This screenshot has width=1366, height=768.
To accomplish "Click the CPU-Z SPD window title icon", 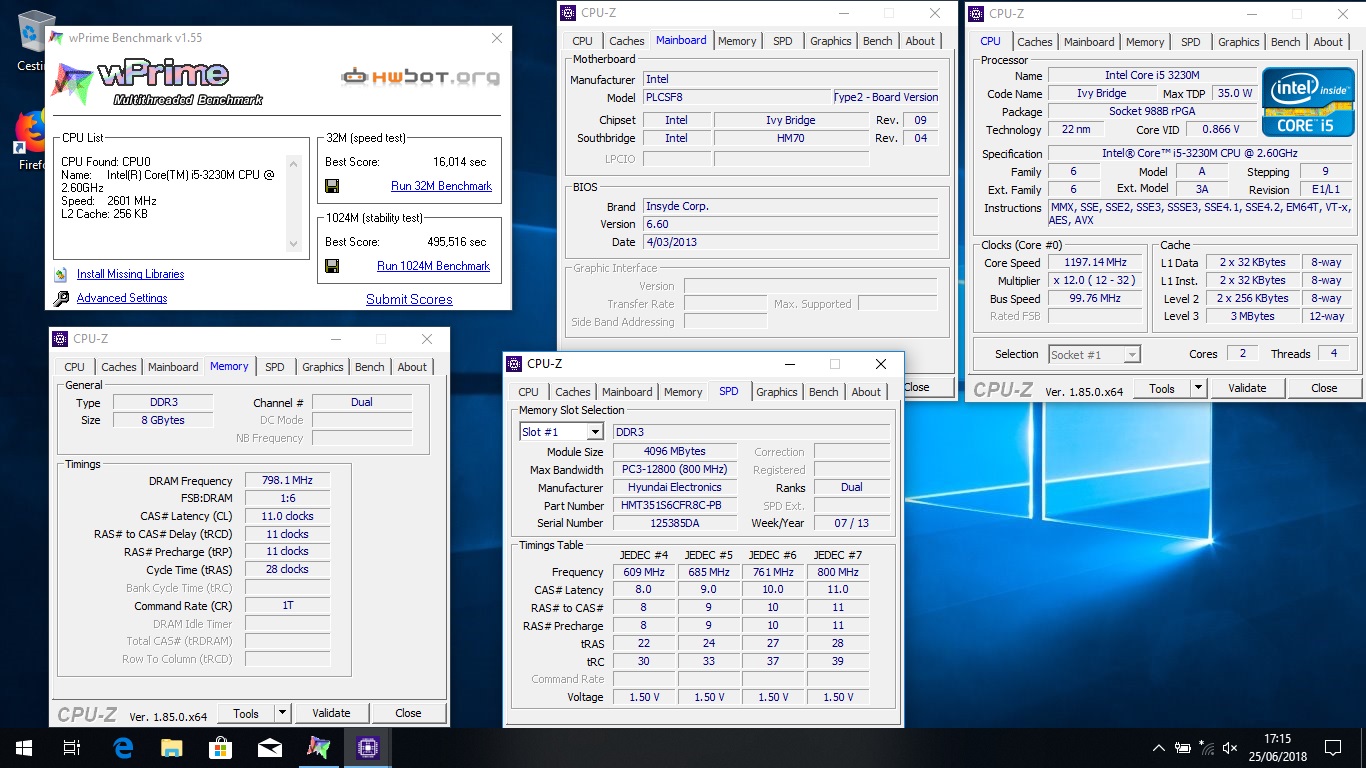I will point(514,364).
